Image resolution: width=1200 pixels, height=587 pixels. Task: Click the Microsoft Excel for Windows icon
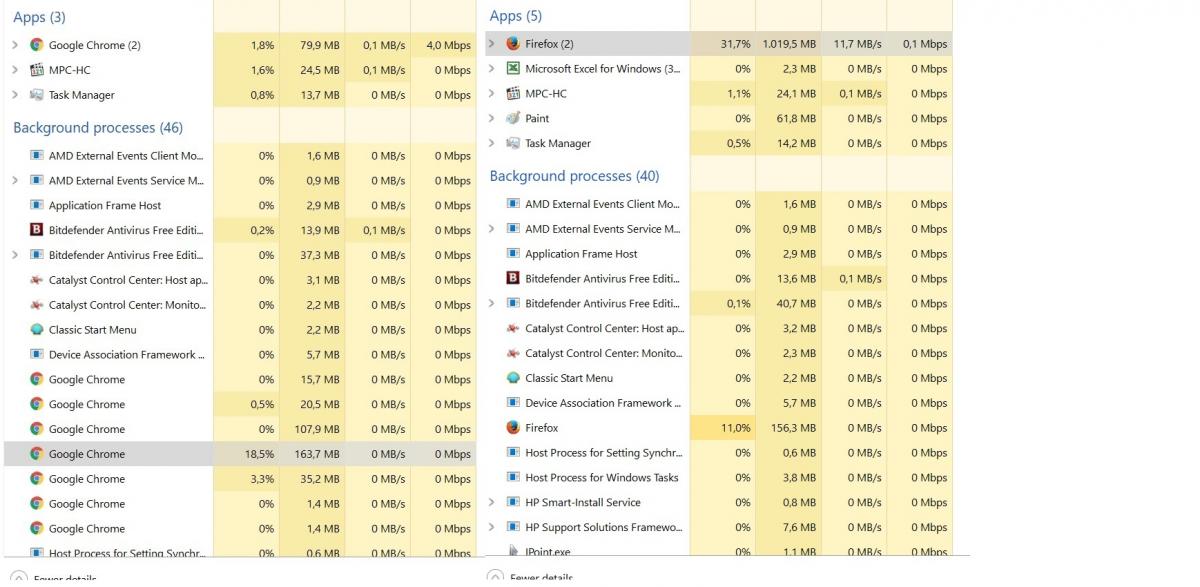[513, 69]
